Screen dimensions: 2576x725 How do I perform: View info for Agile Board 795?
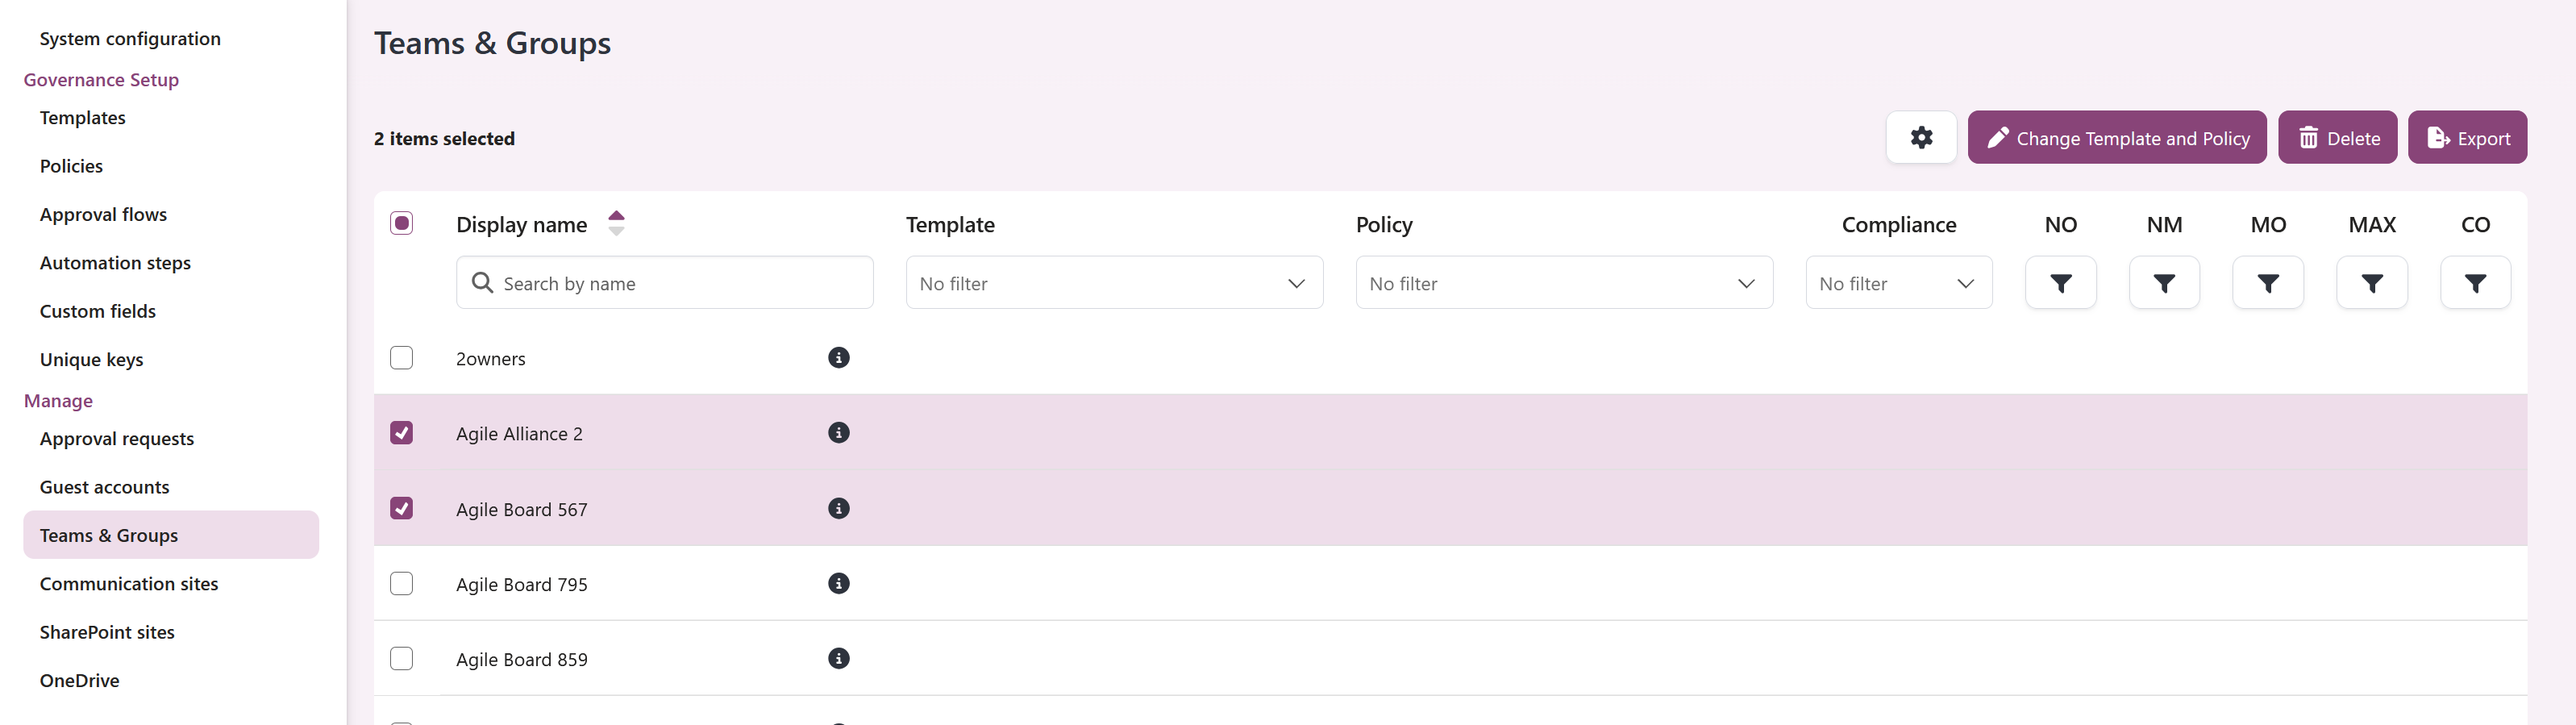click(839, 583)
